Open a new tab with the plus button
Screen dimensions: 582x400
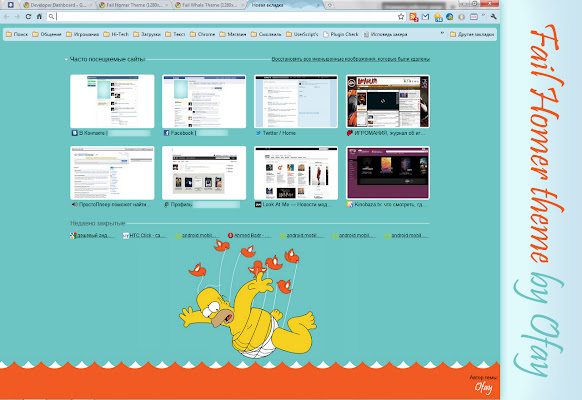(330, 5)
